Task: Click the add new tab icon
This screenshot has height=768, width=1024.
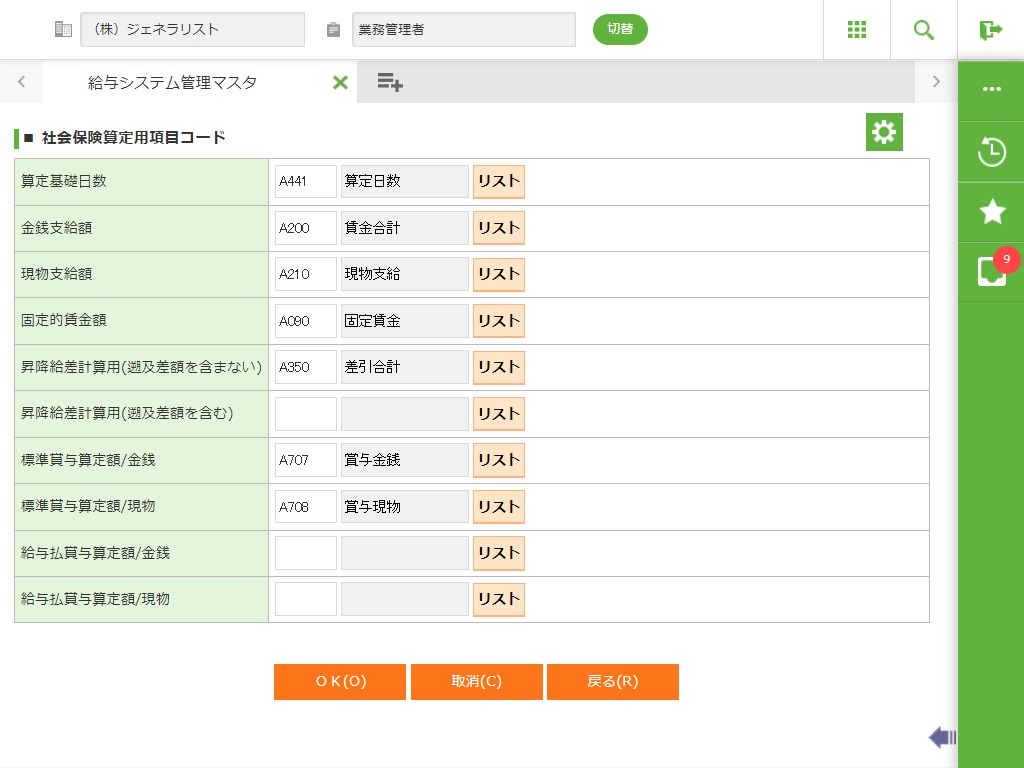Action: coord(390,83)
